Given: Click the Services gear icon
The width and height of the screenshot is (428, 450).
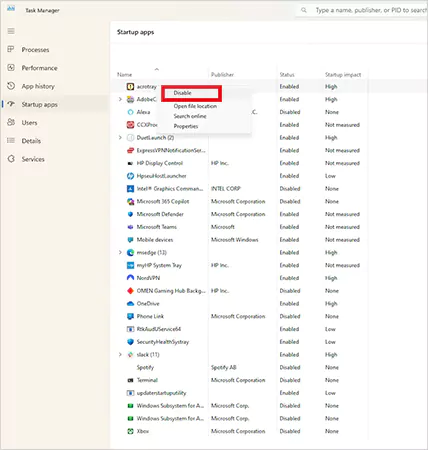Looking at the screenshot, I should pyautogui.click(x=11, y=159).
